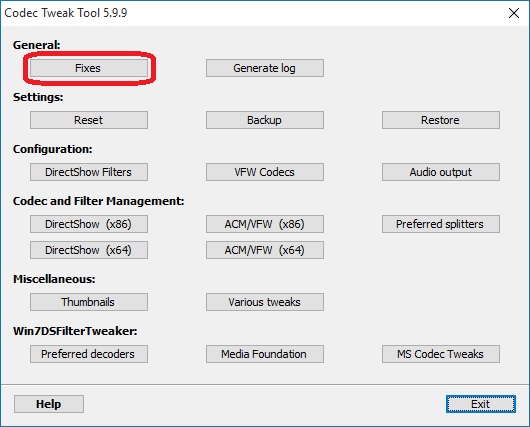Configure Audio output
This screenshot has height=427, width=530.
tap(441, 172)
